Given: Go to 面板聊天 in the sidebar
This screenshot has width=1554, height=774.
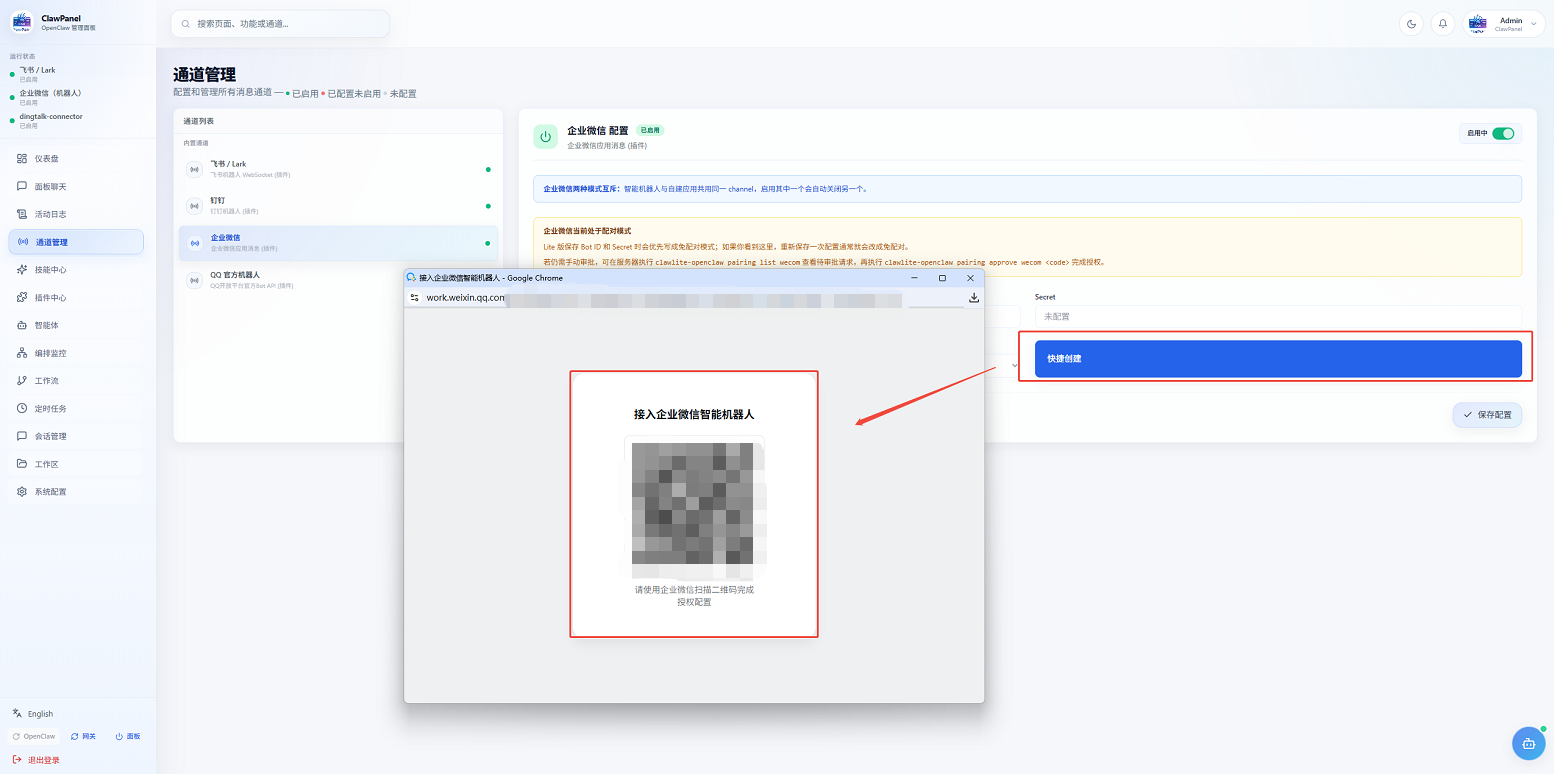Looking at the screenshot, I should click(76, 187).
